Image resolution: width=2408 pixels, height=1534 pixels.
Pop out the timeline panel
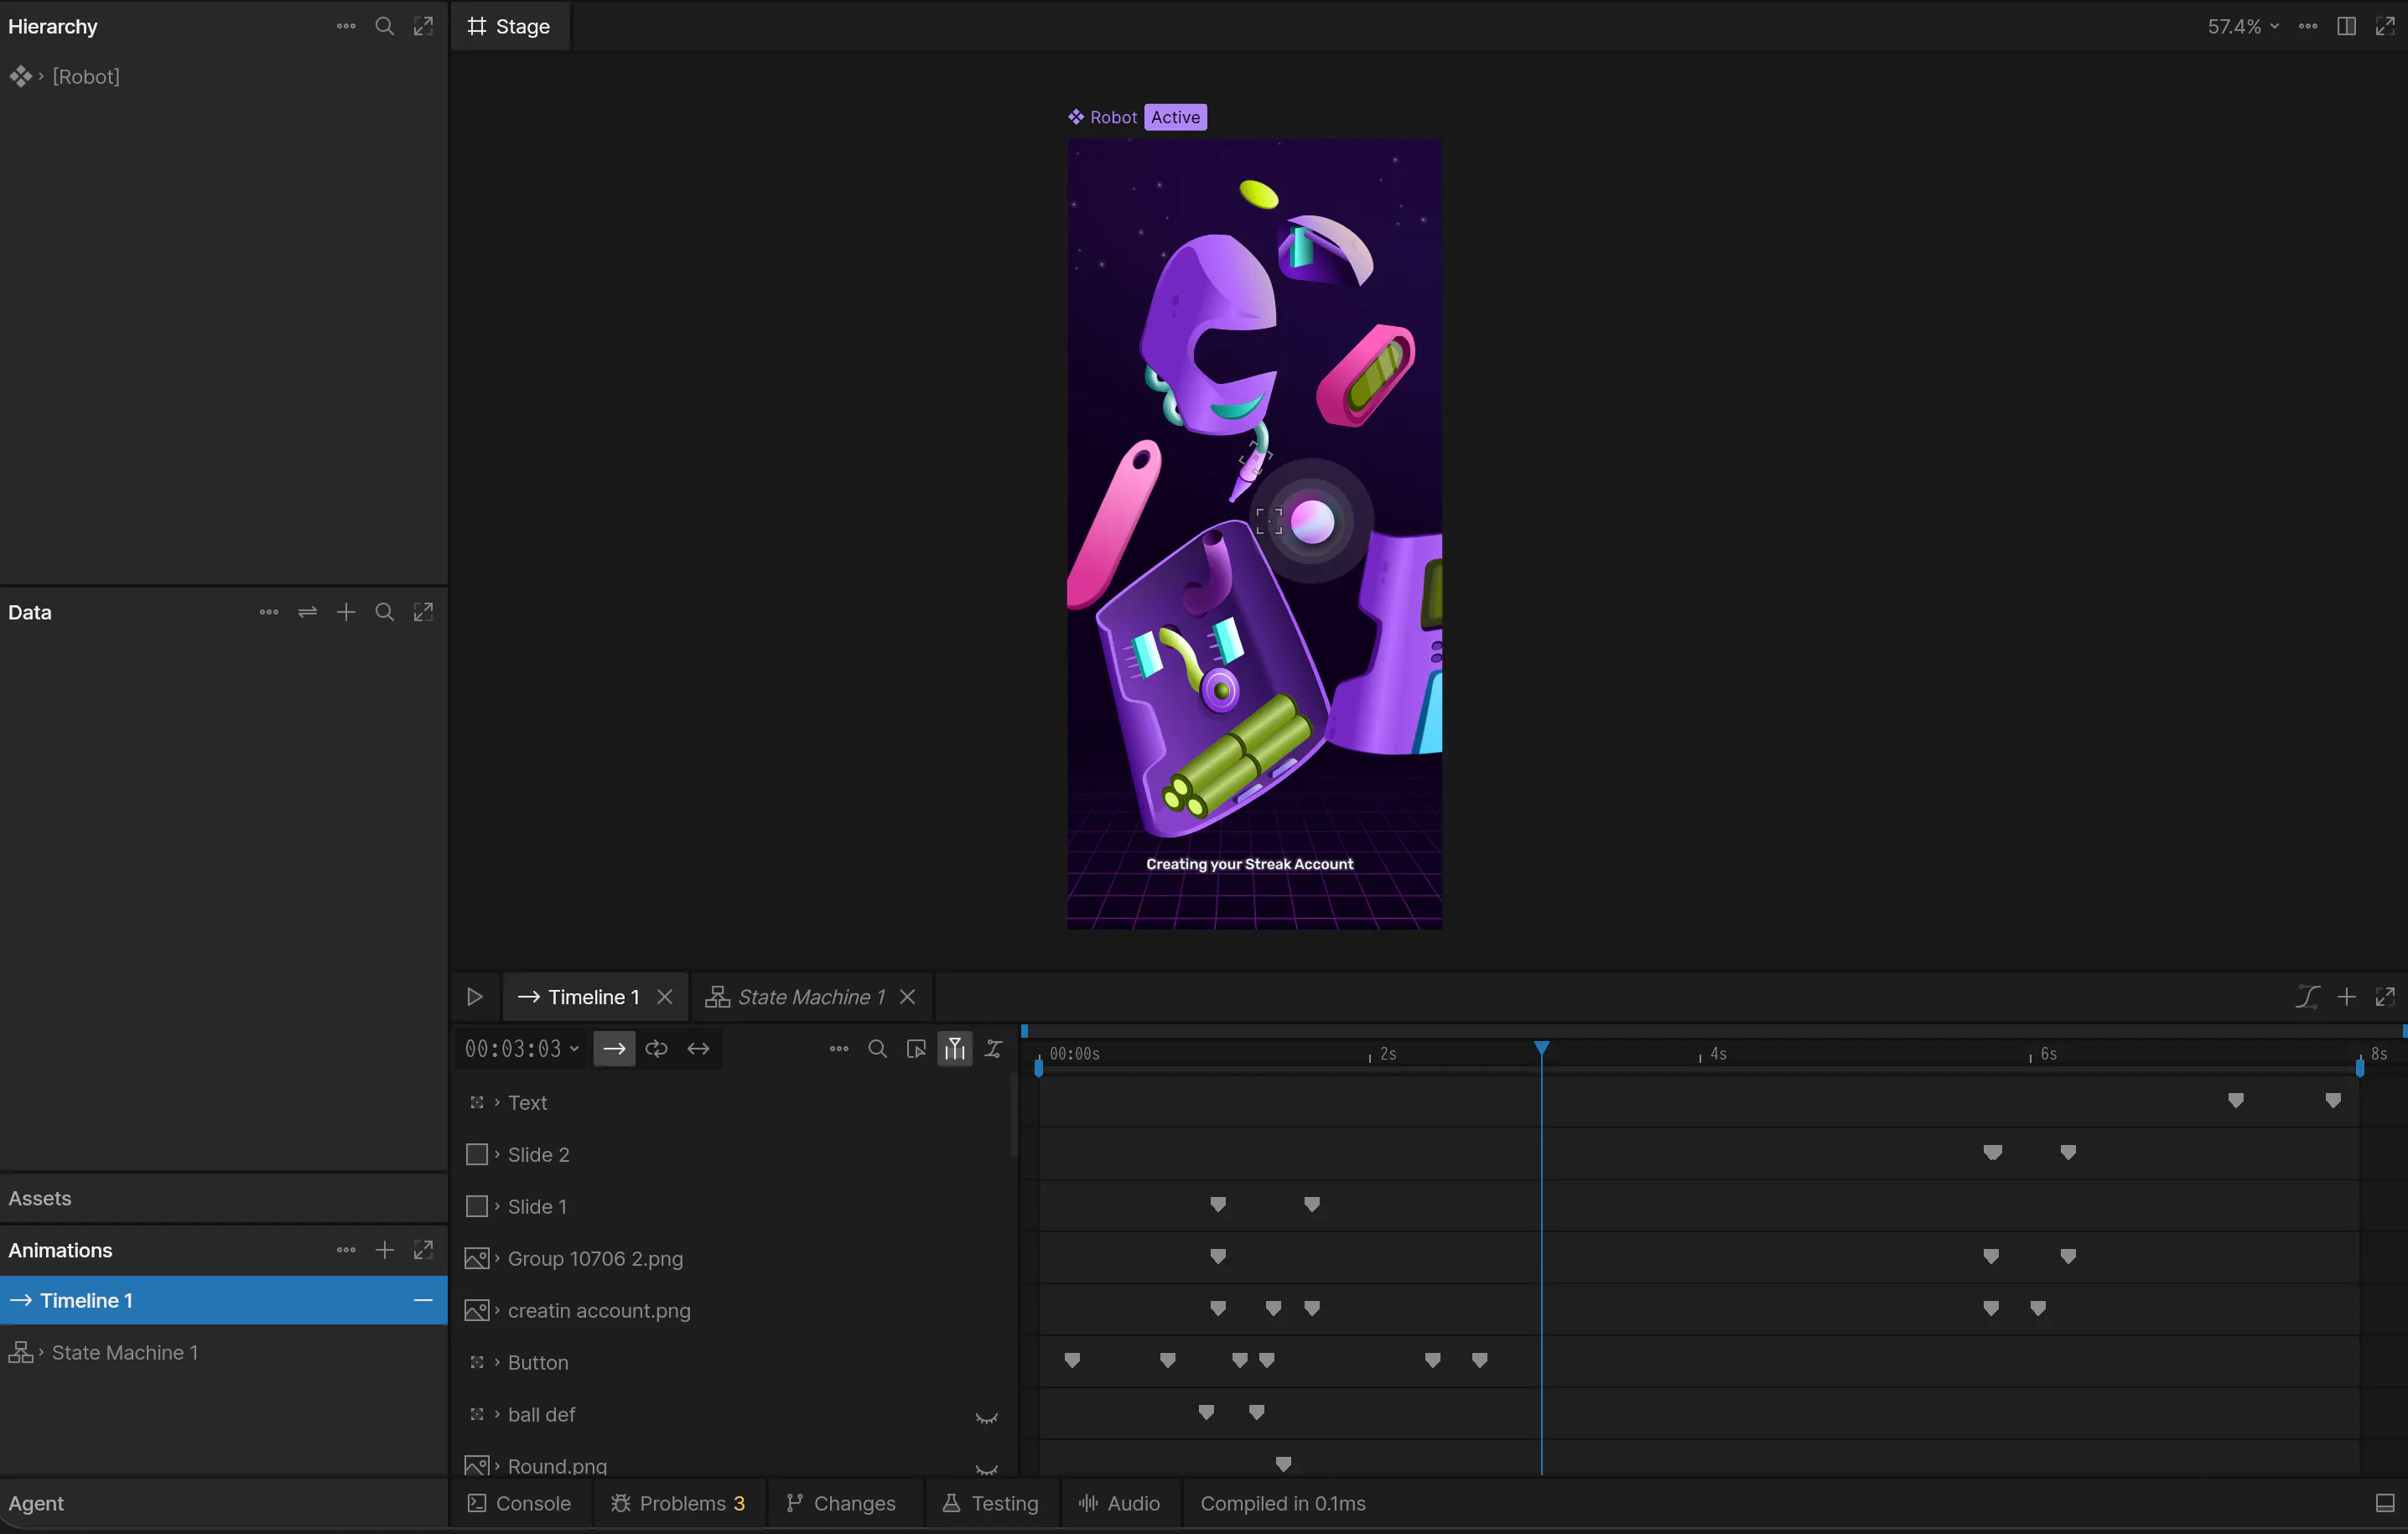pyautogui.click(x=2385, y=997)
